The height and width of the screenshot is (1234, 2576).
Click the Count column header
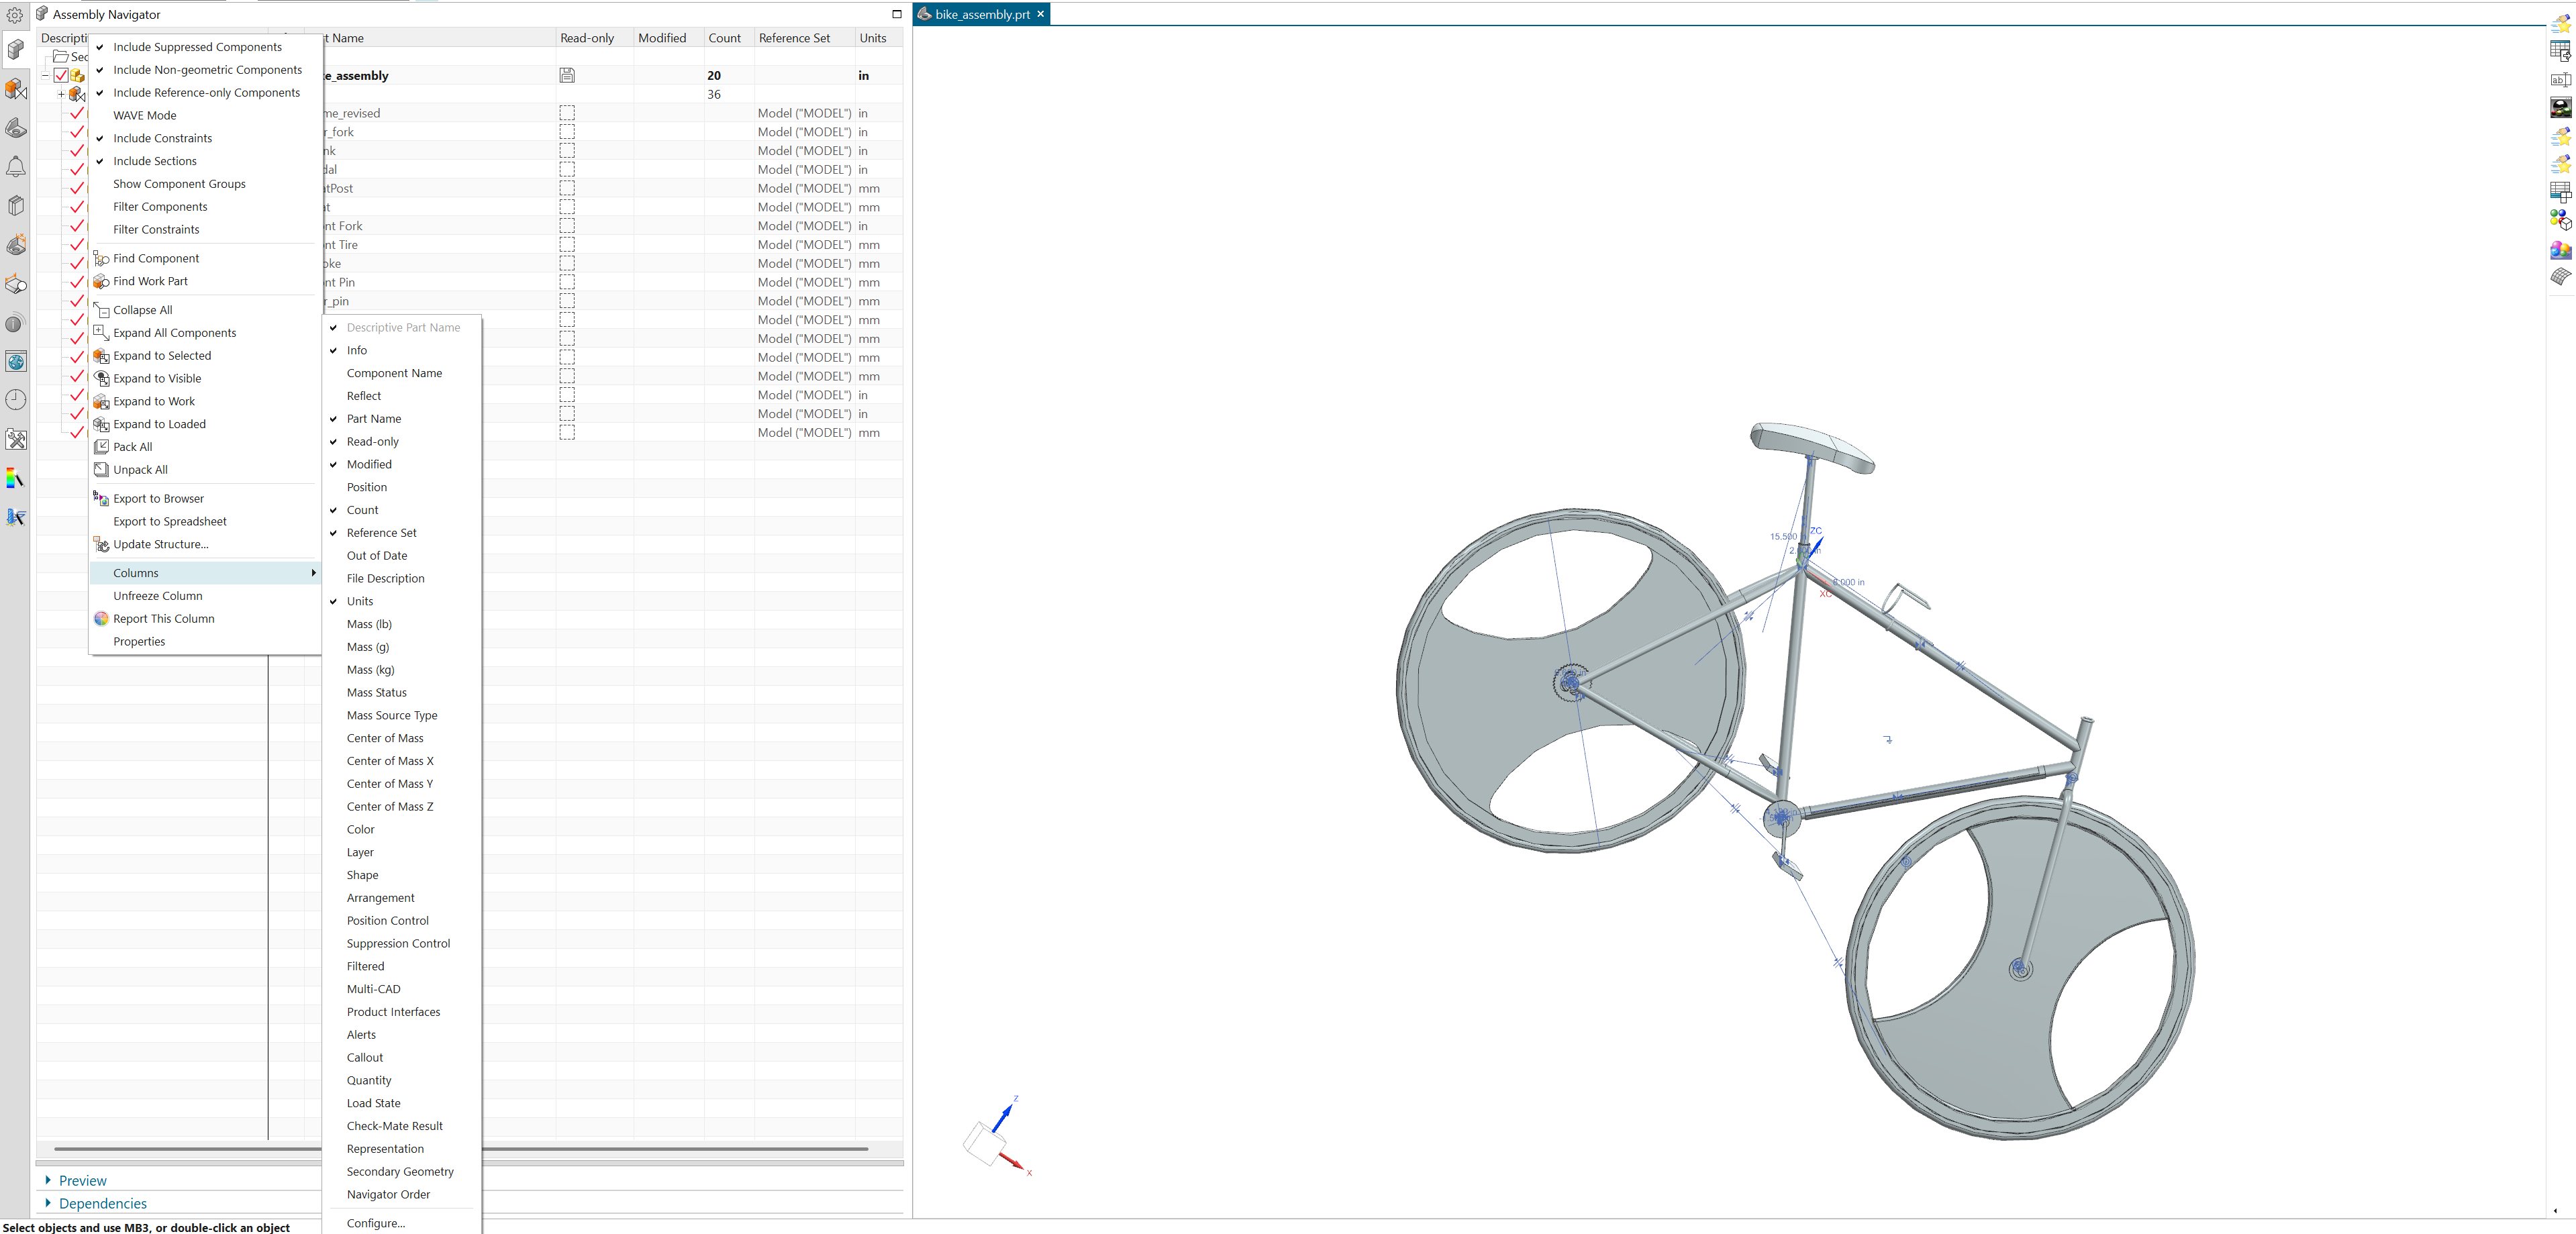coord(725,38)
